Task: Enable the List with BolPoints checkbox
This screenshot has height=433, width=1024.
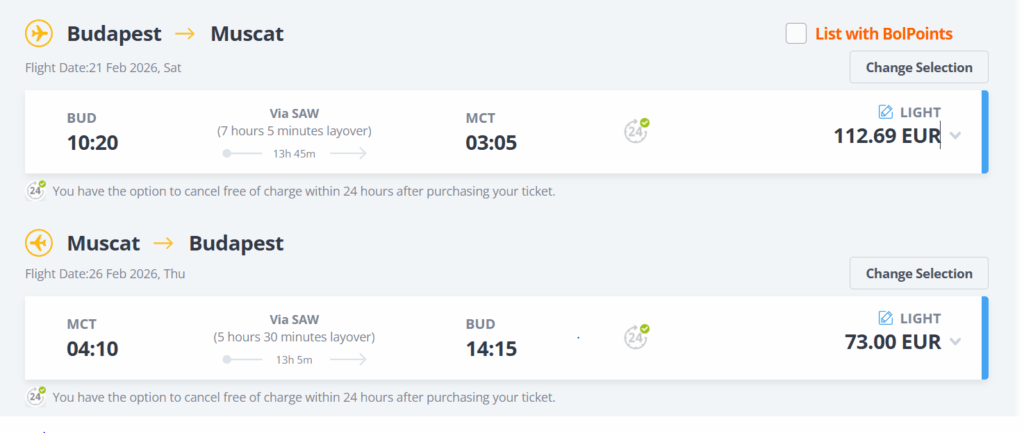Action: [x=796, y=34]
